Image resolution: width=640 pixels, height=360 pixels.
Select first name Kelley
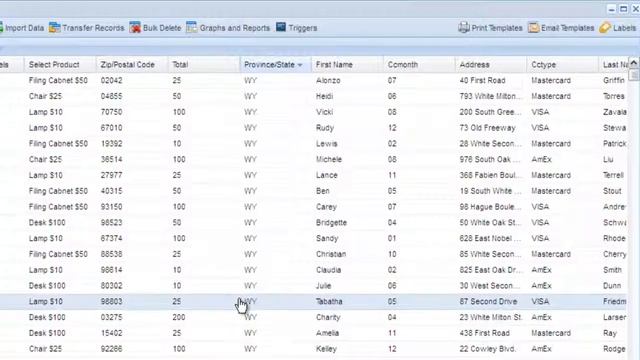click(x=326, y=349)
